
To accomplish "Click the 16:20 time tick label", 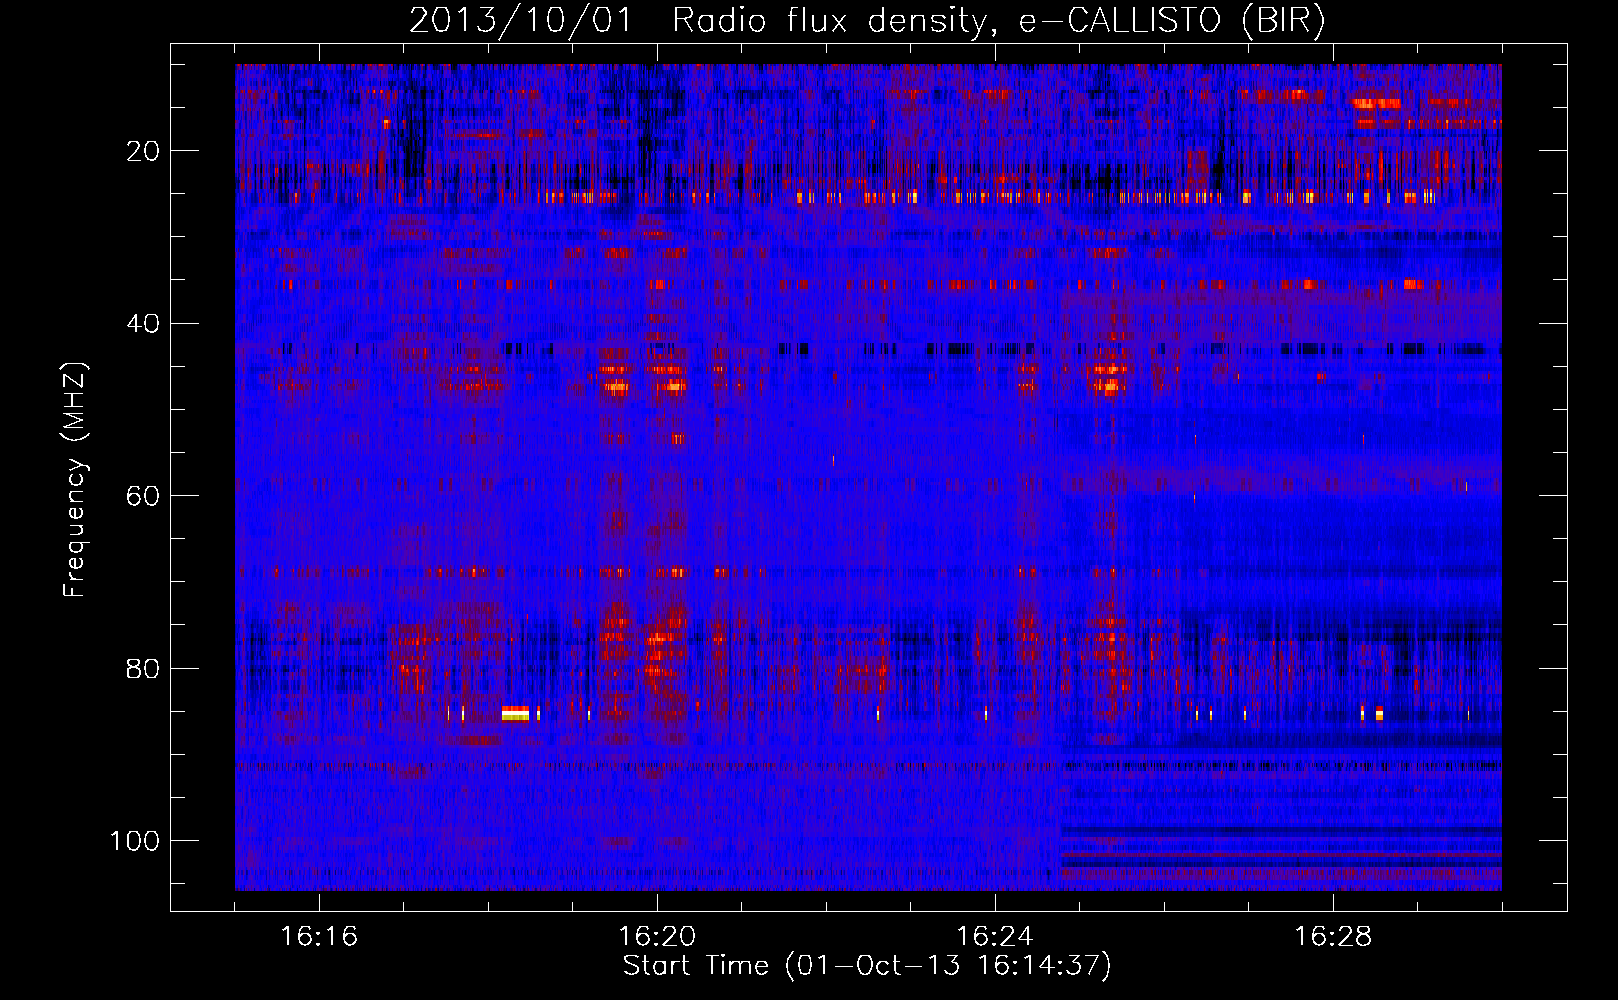I will [657, 937].
